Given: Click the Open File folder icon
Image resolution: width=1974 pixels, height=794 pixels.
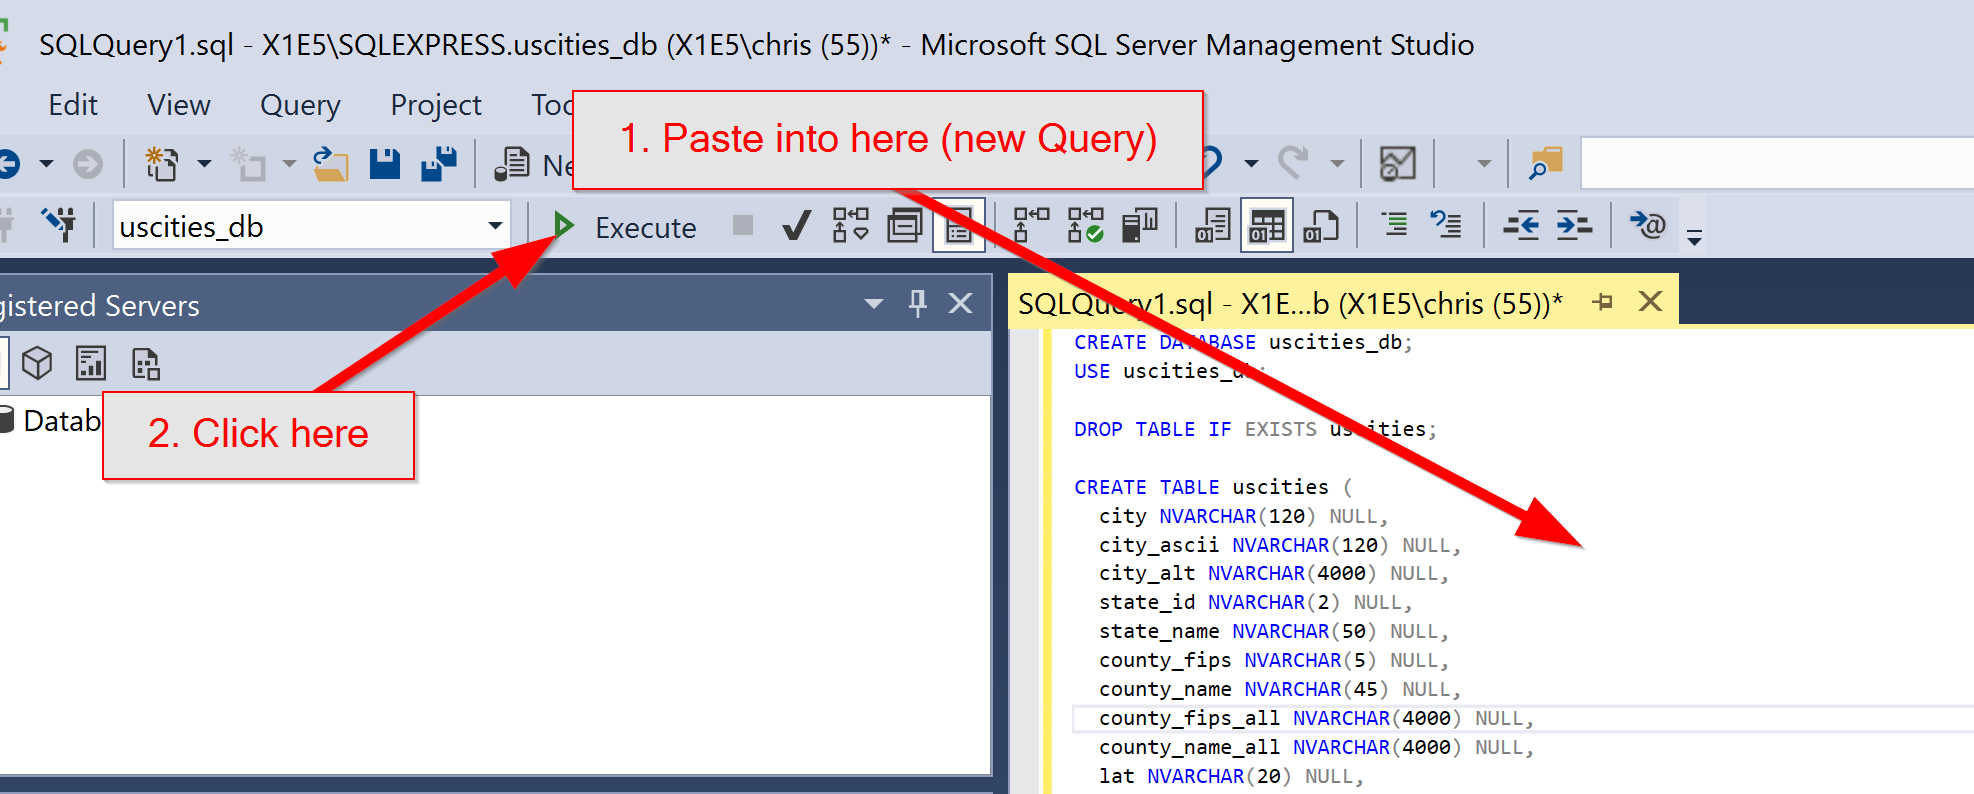Looking at the screenshot, I should tap(330, 164).
